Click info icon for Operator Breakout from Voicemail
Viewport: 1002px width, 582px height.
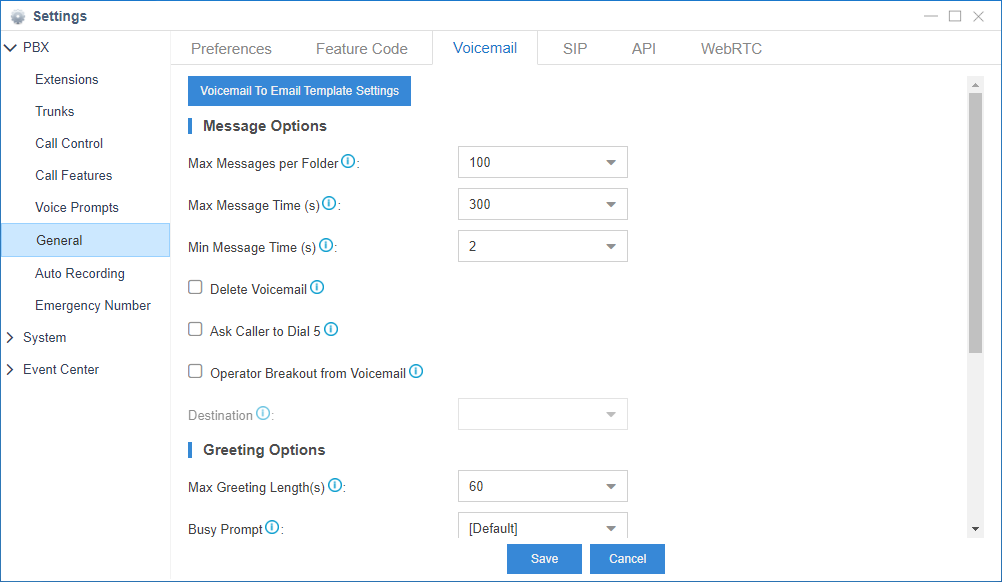[x=416, y=372]
